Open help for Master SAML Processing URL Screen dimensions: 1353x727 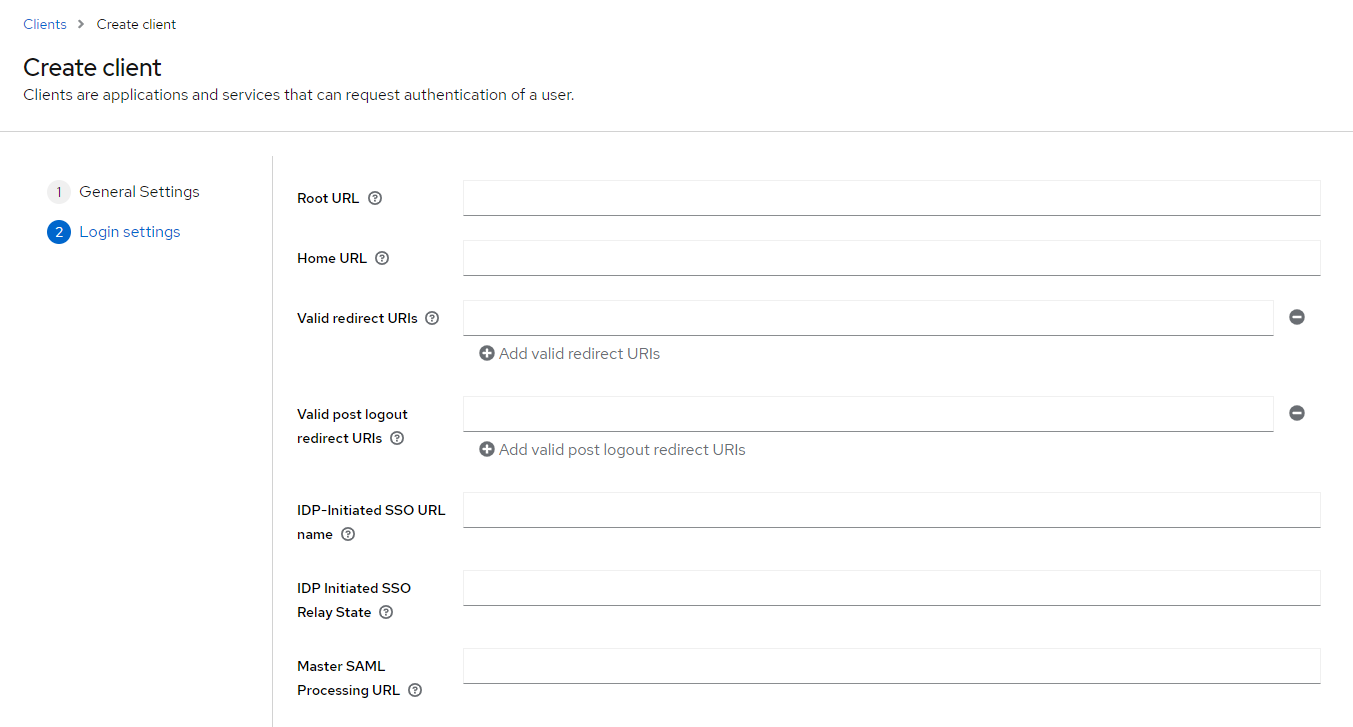[415, 690]
